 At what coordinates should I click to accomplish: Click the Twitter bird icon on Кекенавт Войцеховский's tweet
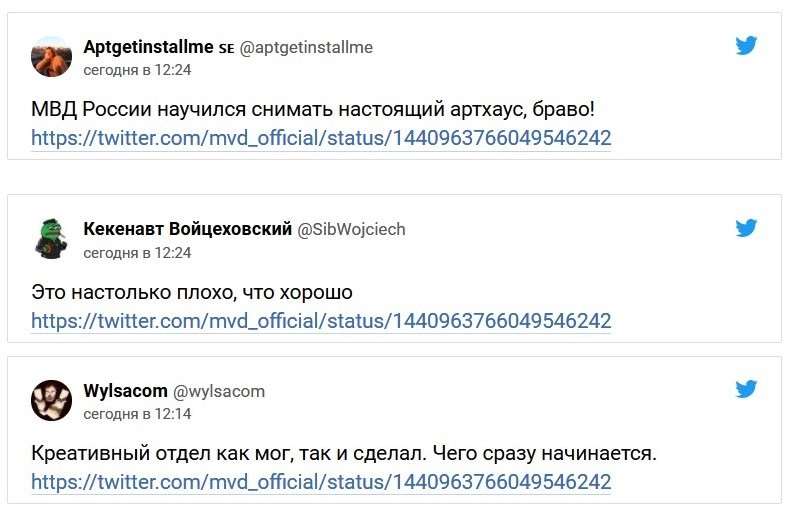pos(746,228)
